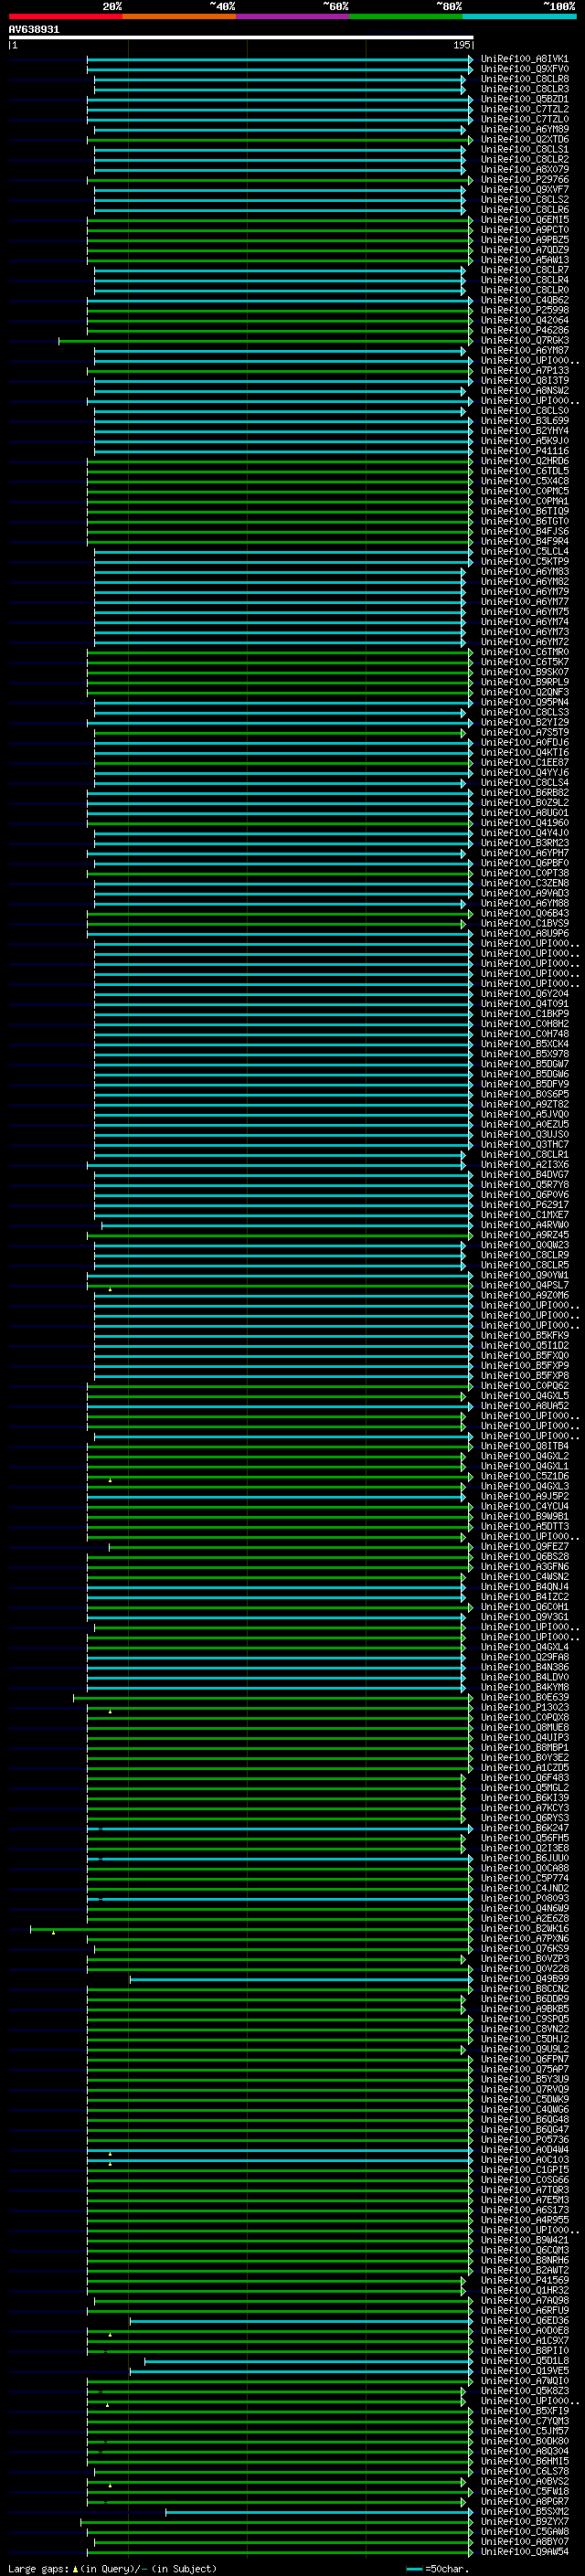Select the label UniRef100_C8CLR0
Screen dimensions: 585x2576
coord(524,290)
